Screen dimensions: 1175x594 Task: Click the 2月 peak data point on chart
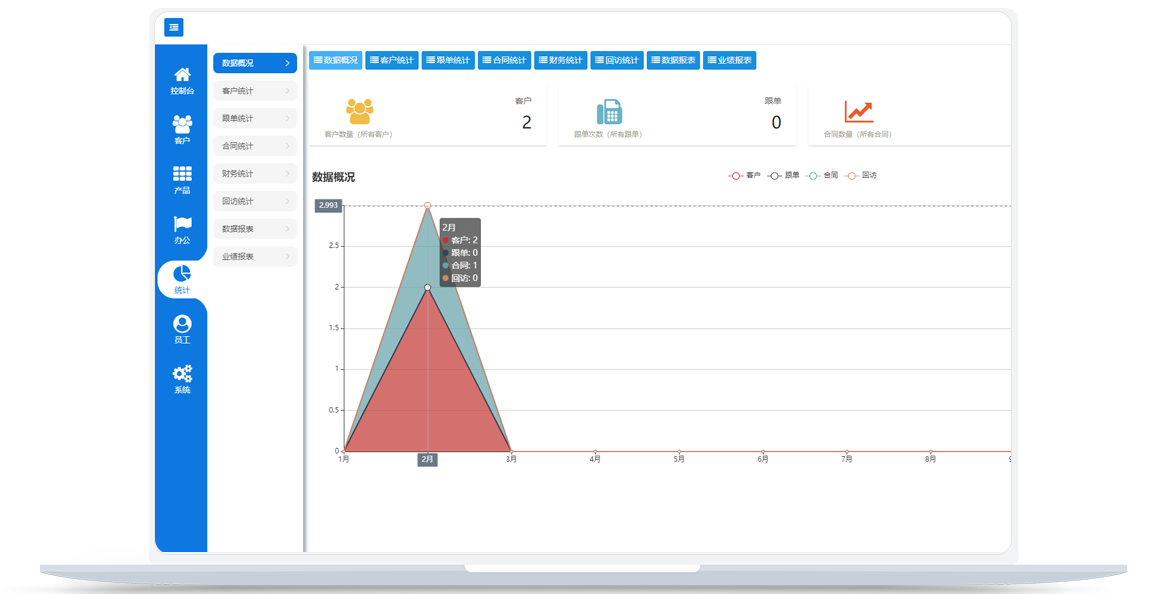point(428,206)
